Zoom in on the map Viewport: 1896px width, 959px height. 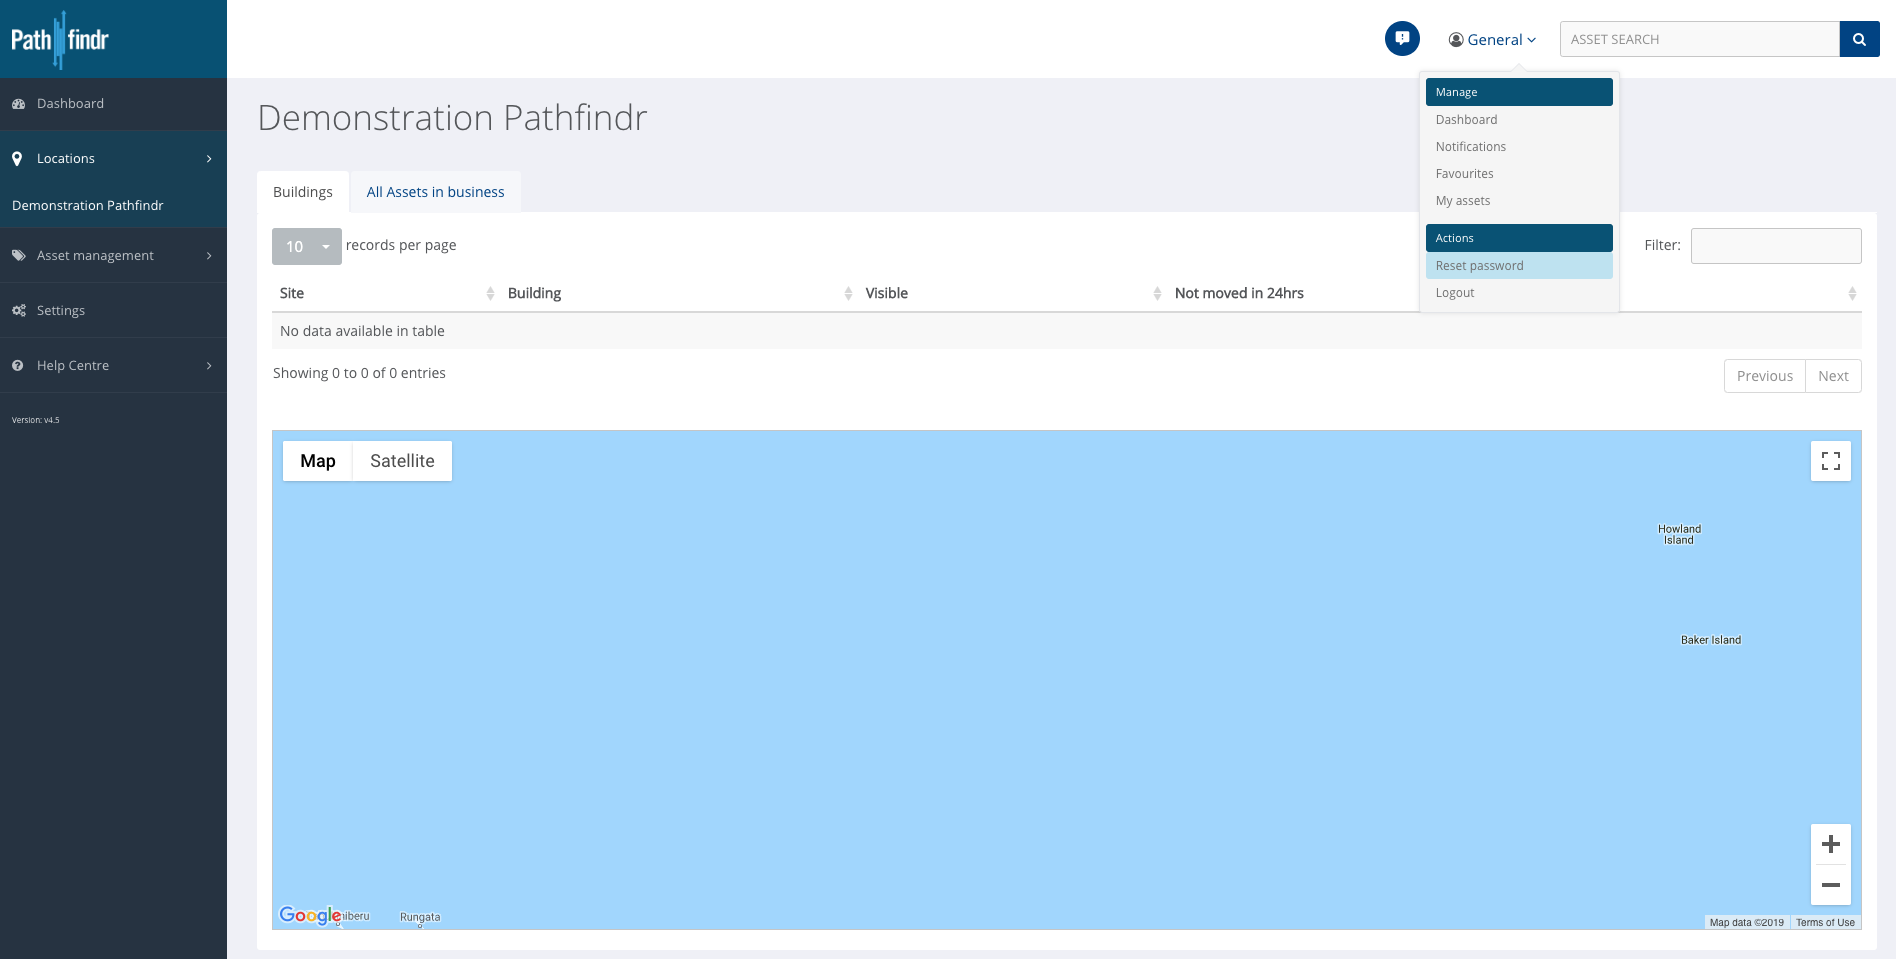pos(1830,844)
